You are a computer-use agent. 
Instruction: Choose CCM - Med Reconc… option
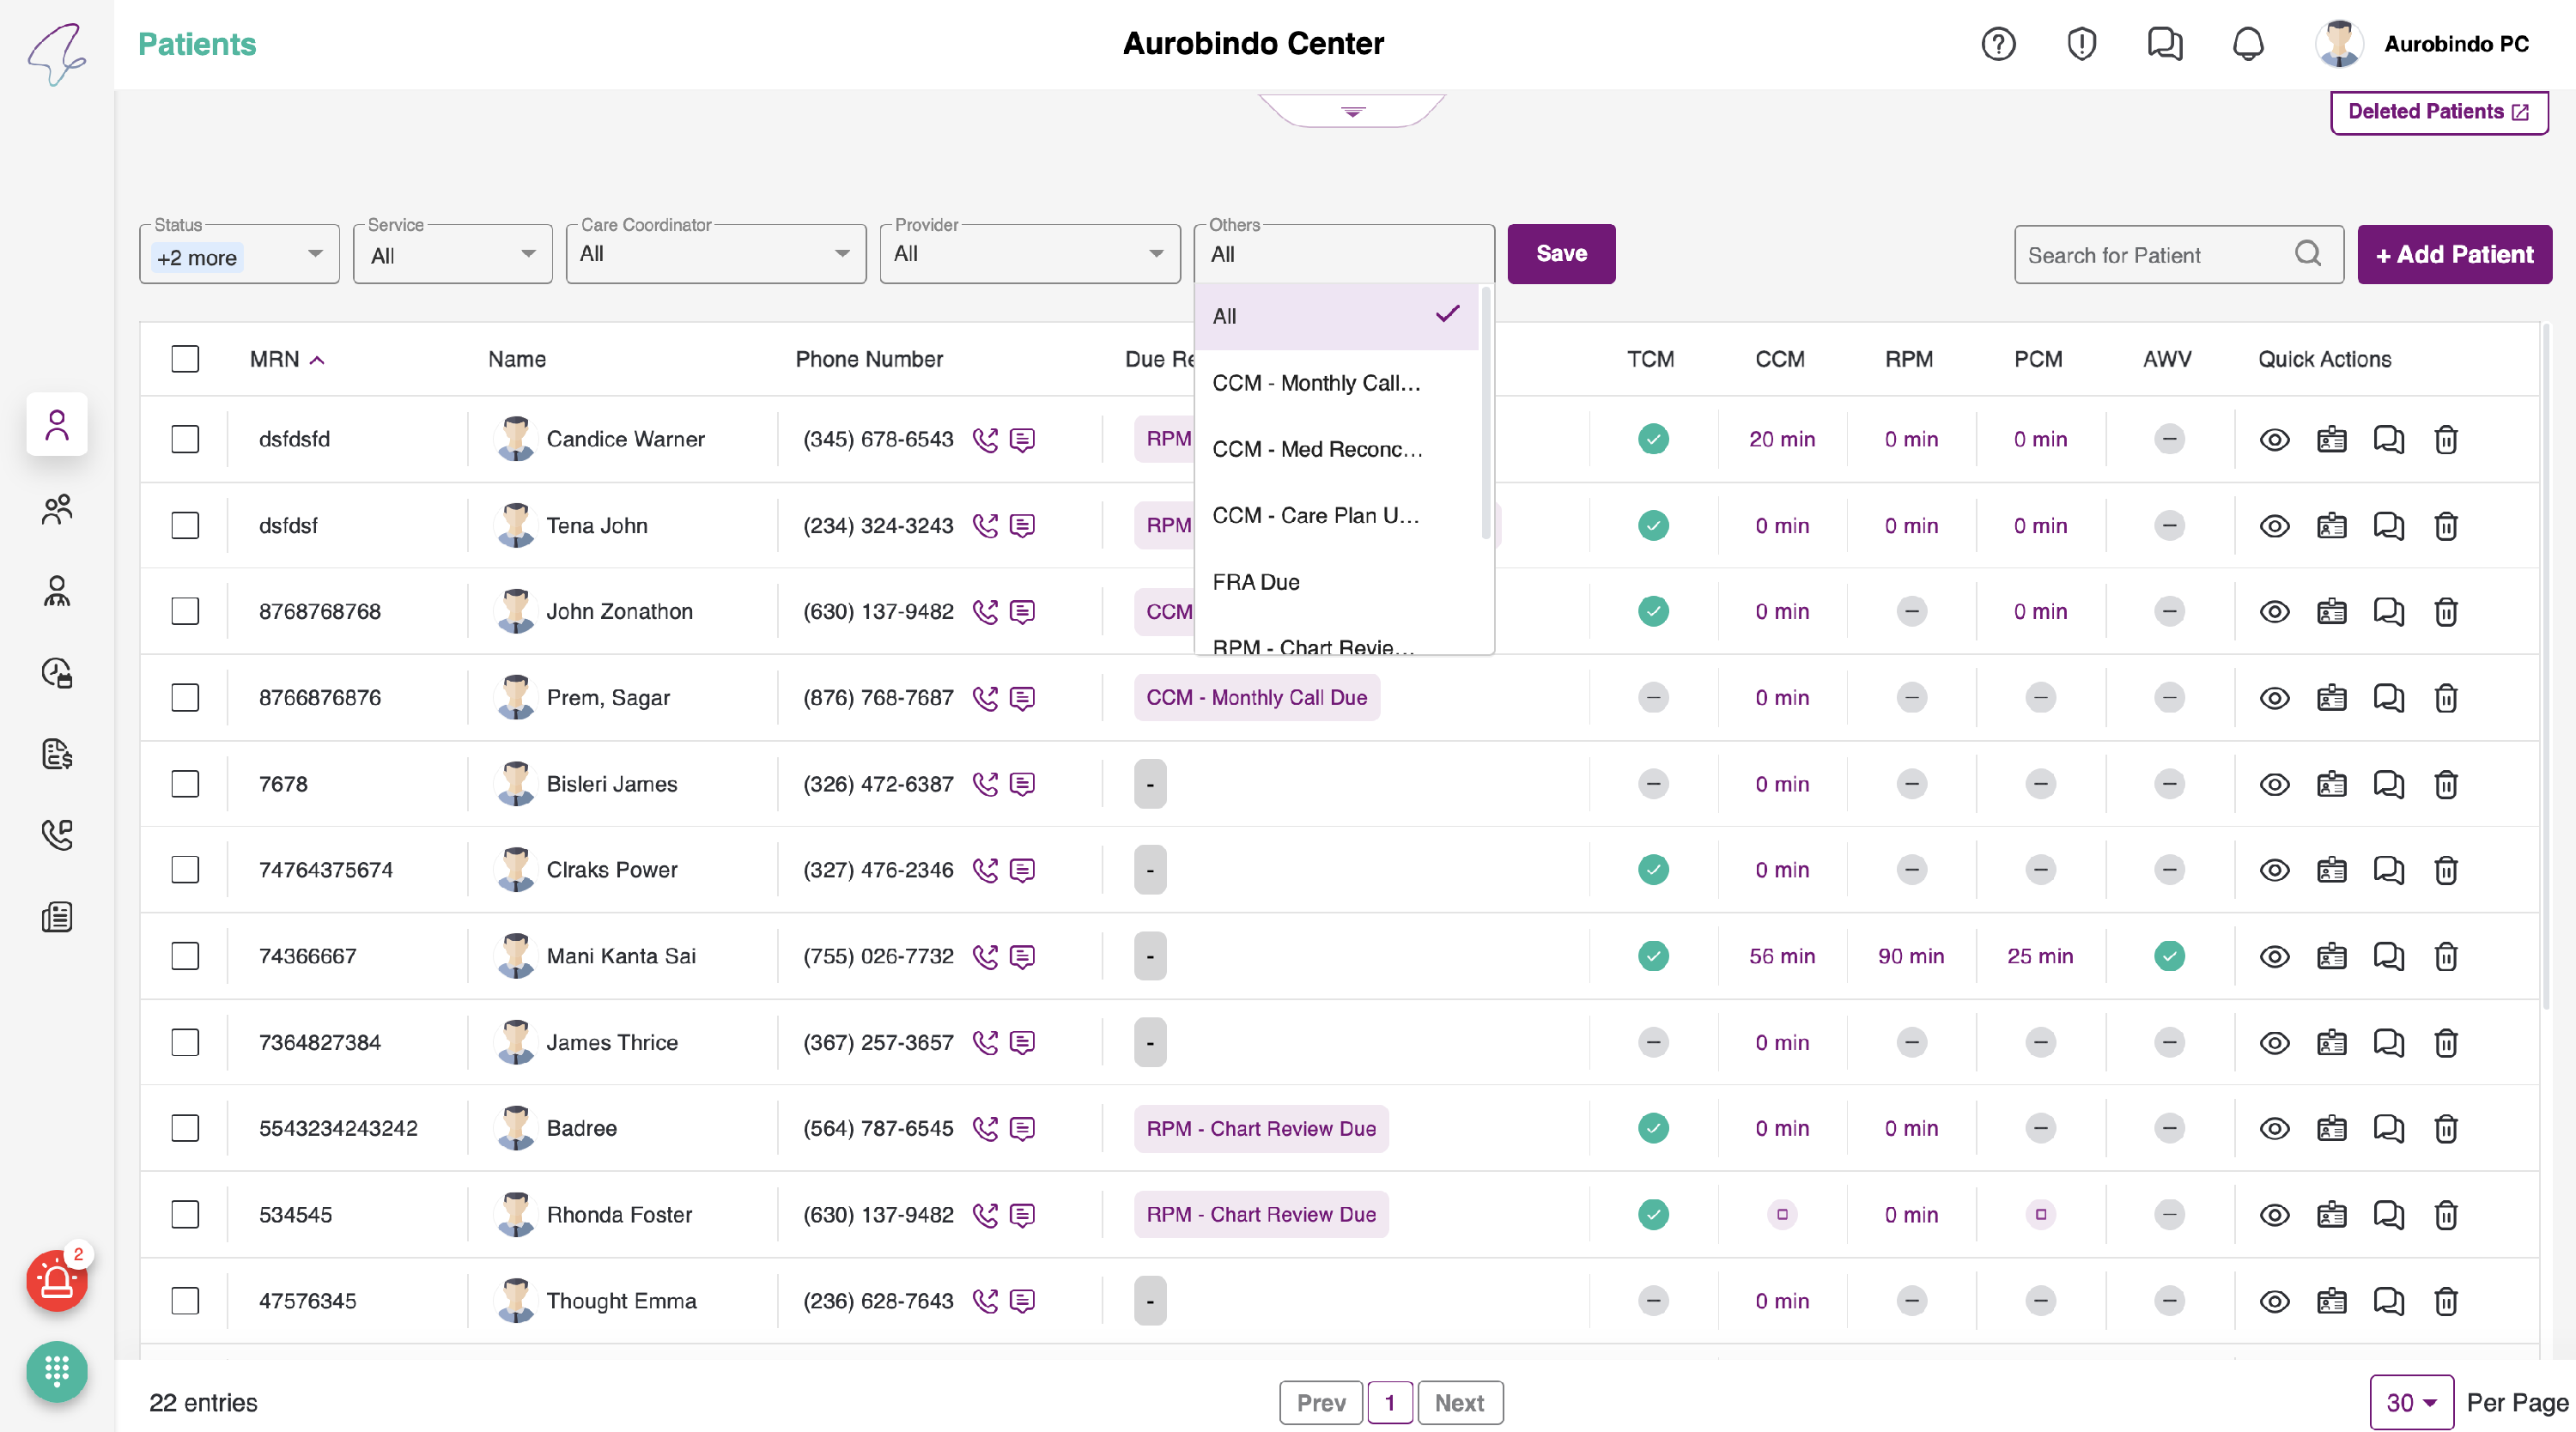coord(1316,449)
